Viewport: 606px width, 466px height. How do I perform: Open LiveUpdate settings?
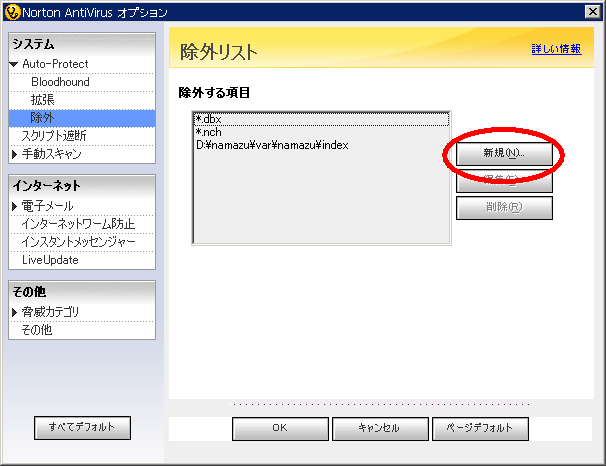tap(50, 260)
